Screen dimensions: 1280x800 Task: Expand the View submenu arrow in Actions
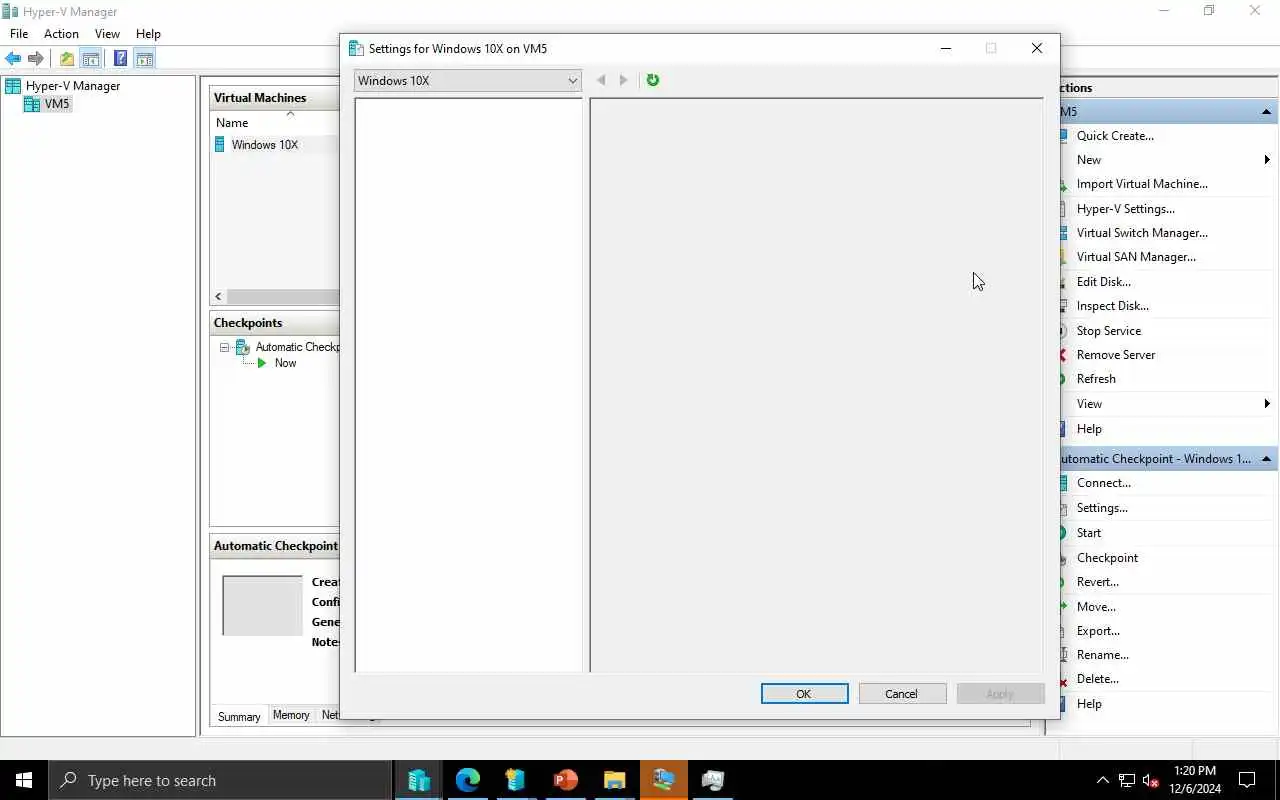pos(1267,404)
